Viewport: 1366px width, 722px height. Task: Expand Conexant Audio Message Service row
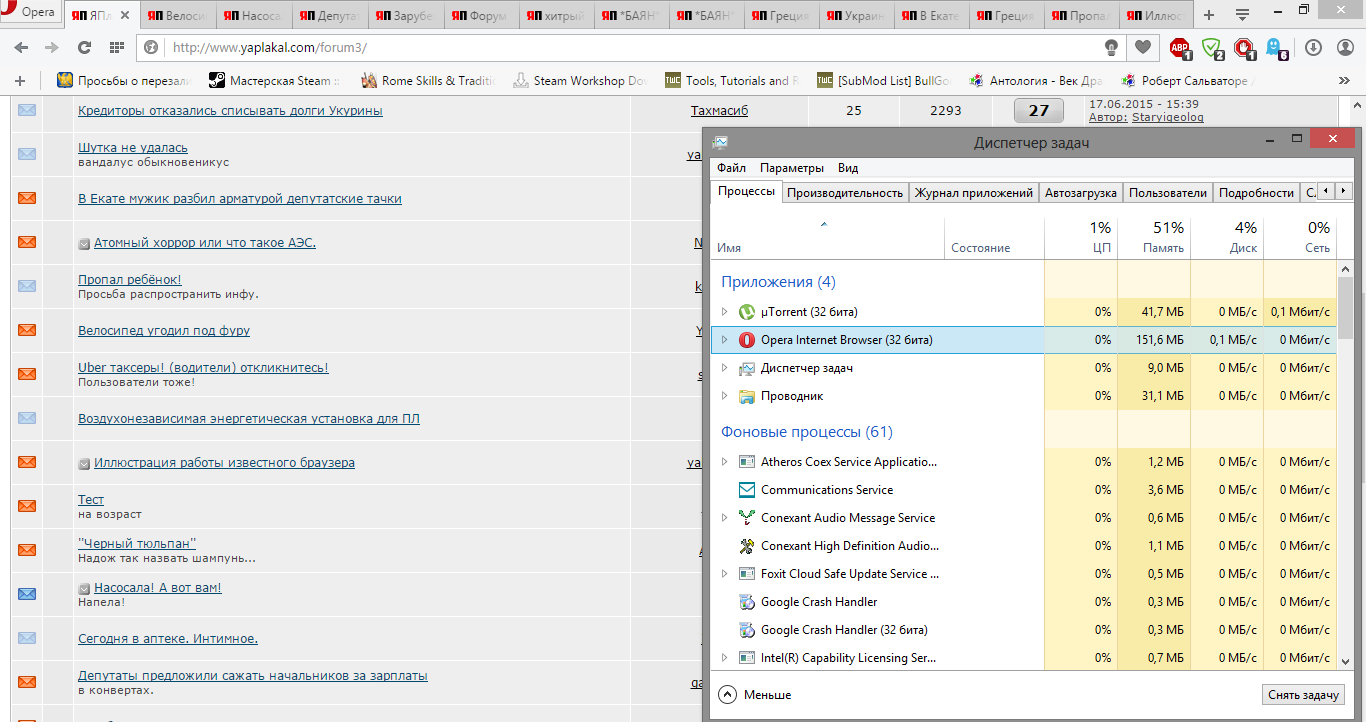[725, 518]
